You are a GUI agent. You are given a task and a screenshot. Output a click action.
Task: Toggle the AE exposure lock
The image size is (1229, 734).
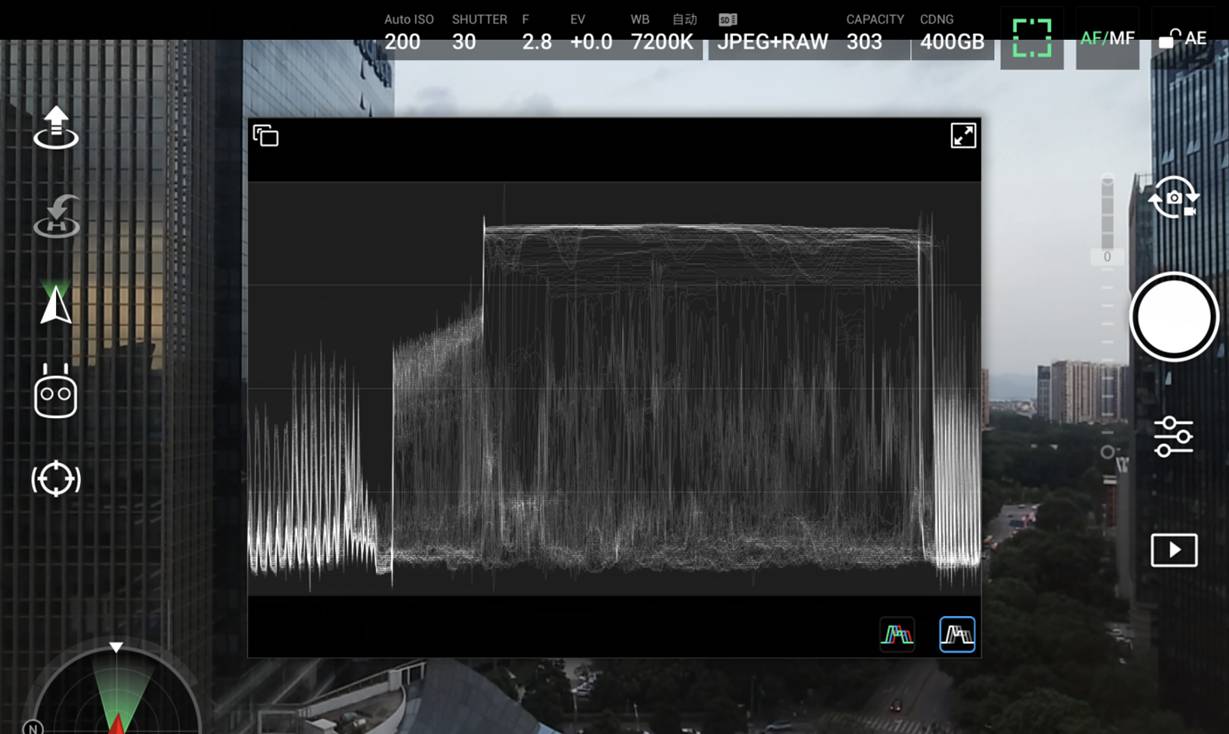tap(1183, 39)
